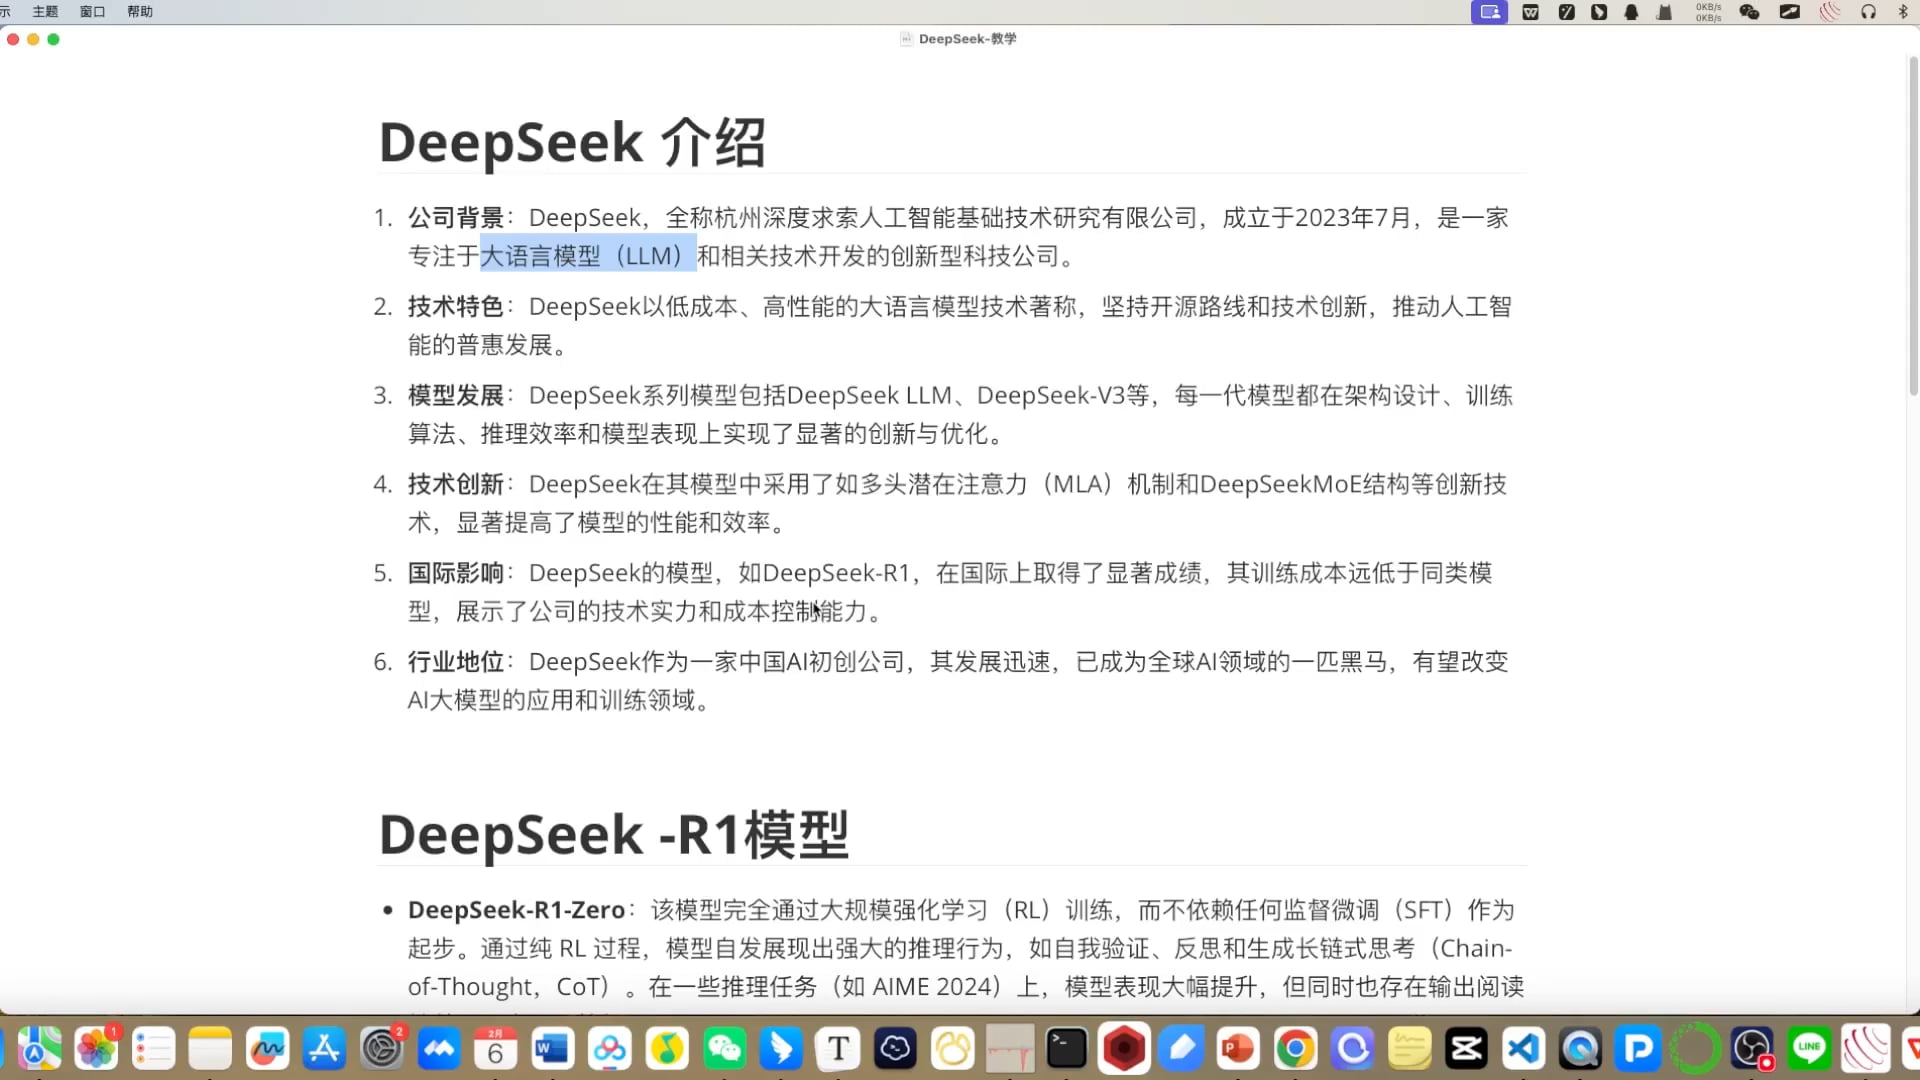Open LINE messenger from the Dock

[x=1808, y=1048]
